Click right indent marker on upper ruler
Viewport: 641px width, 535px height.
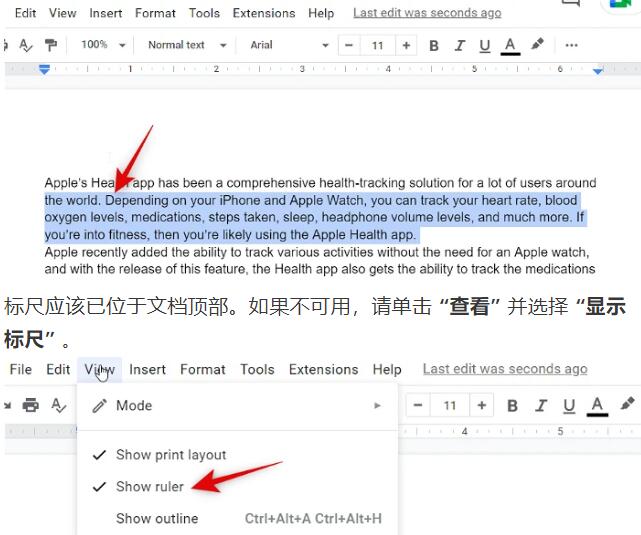pyautogui.click(x=598, y=71)
